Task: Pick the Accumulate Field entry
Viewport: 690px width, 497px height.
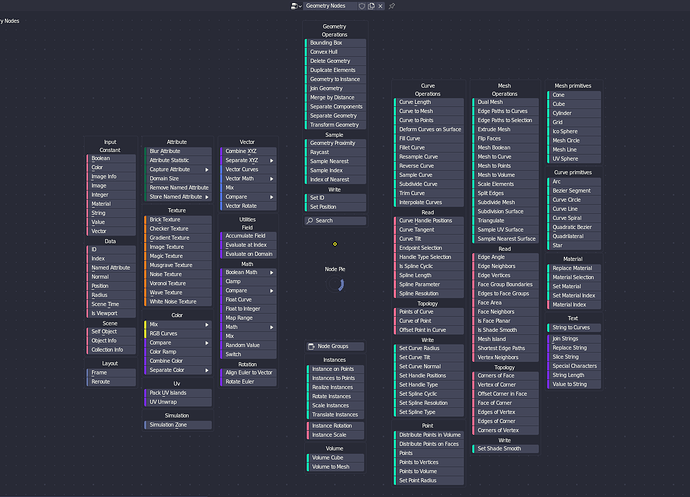Action: [x=248, y=236]
